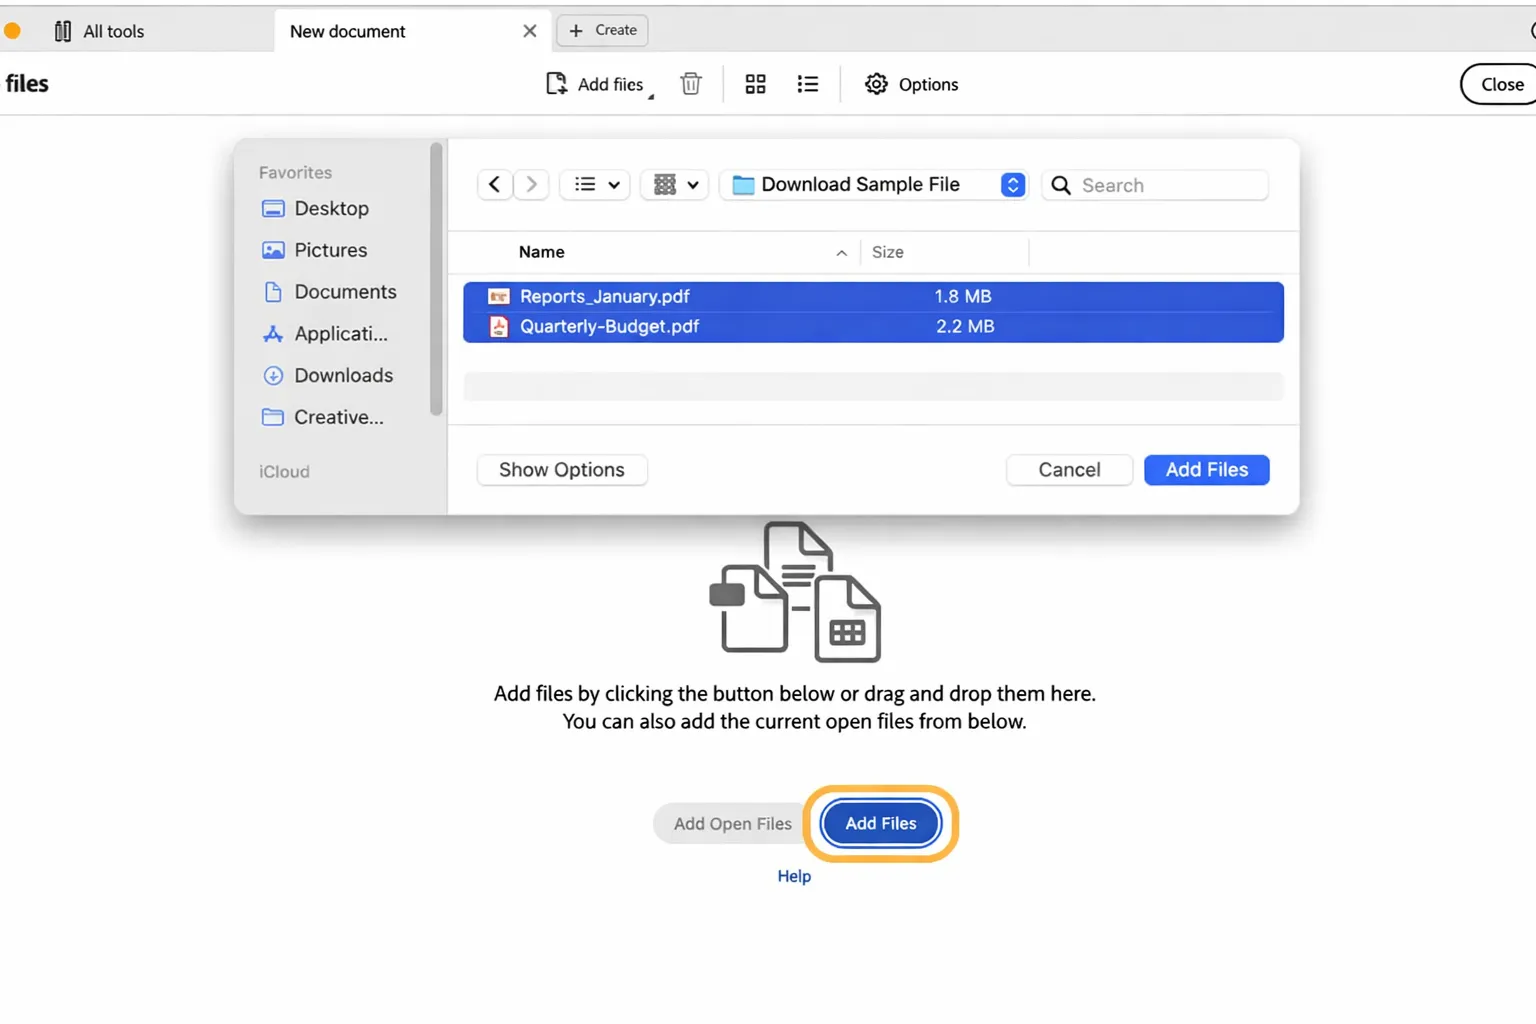Open Downloads from the sidebar

tap(343, 375)
